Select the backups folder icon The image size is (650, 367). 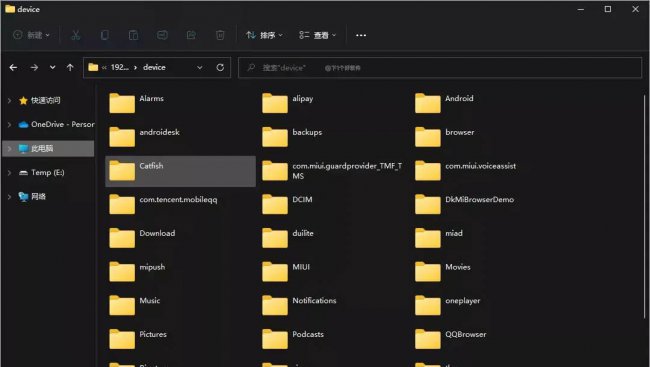(x=275, y=137)
